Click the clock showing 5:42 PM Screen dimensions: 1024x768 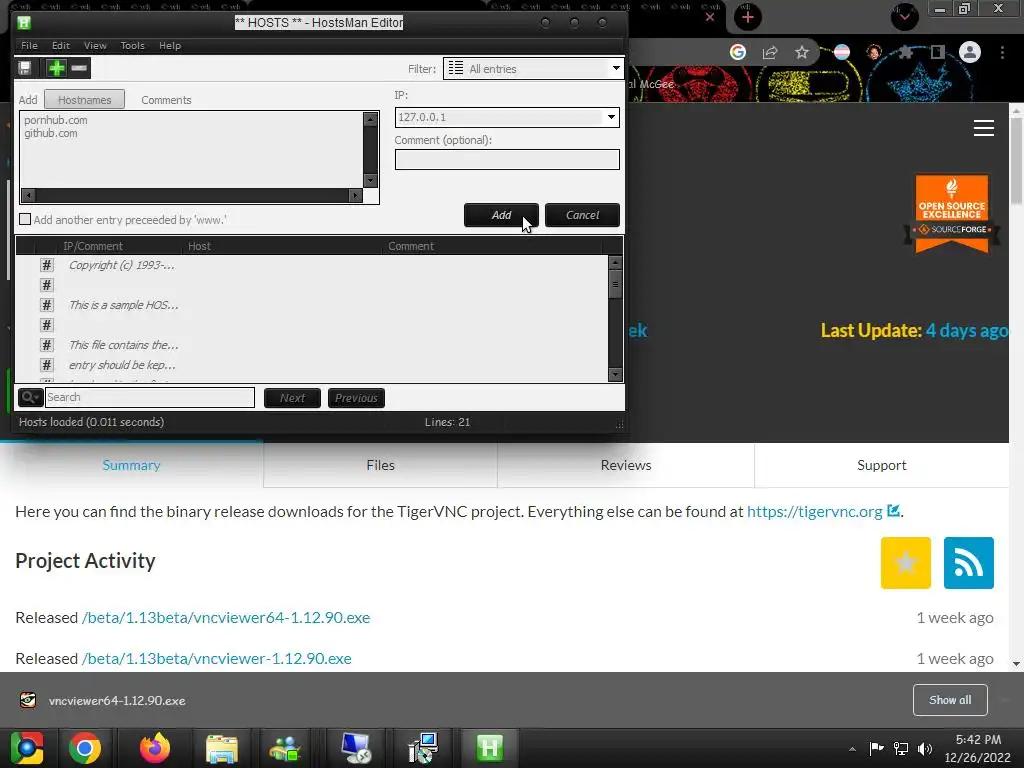978,739
